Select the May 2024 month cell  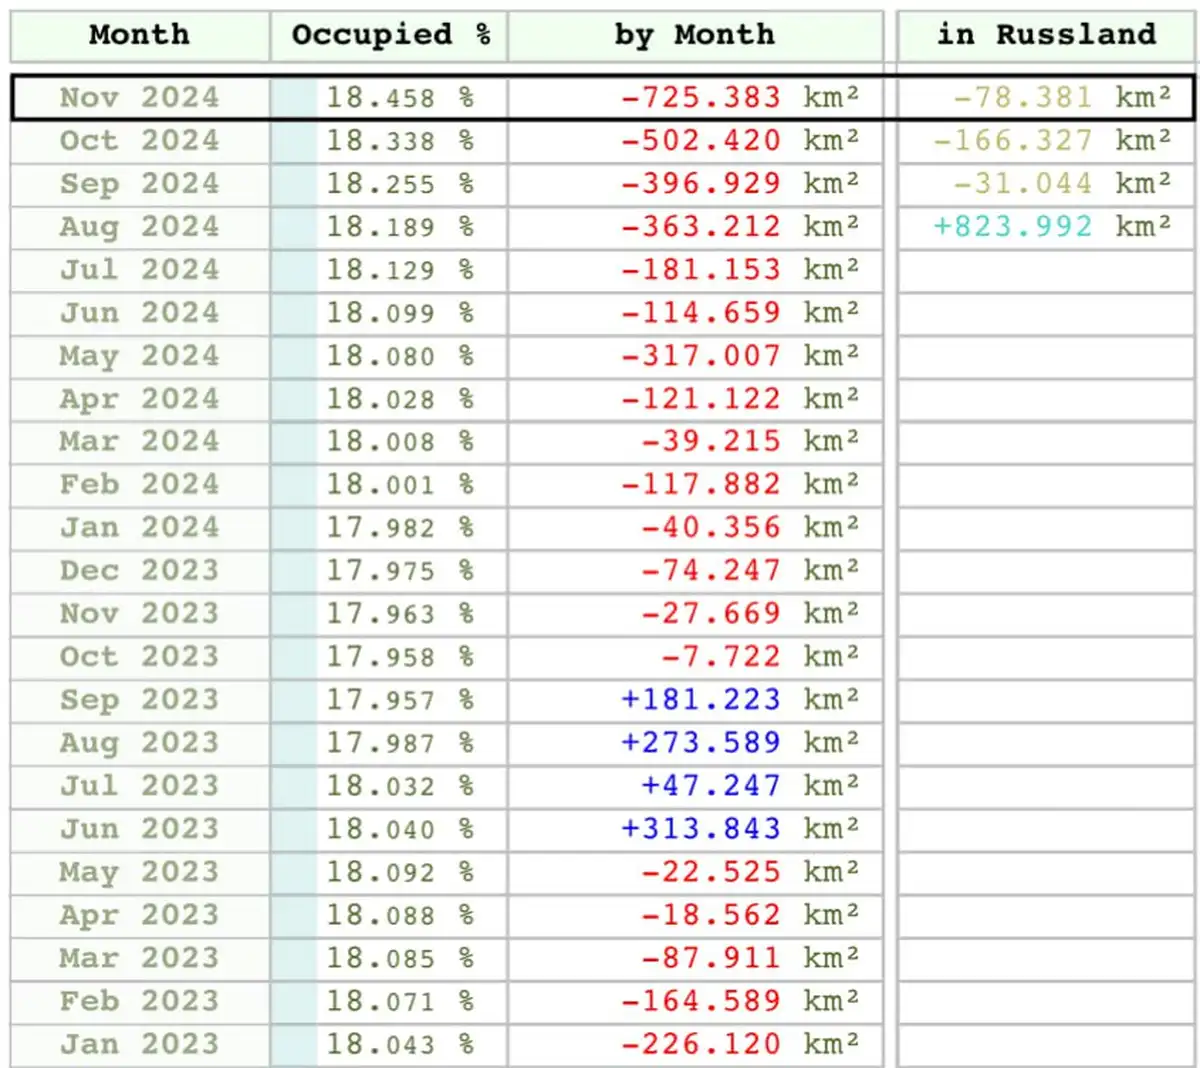[139, 356]
